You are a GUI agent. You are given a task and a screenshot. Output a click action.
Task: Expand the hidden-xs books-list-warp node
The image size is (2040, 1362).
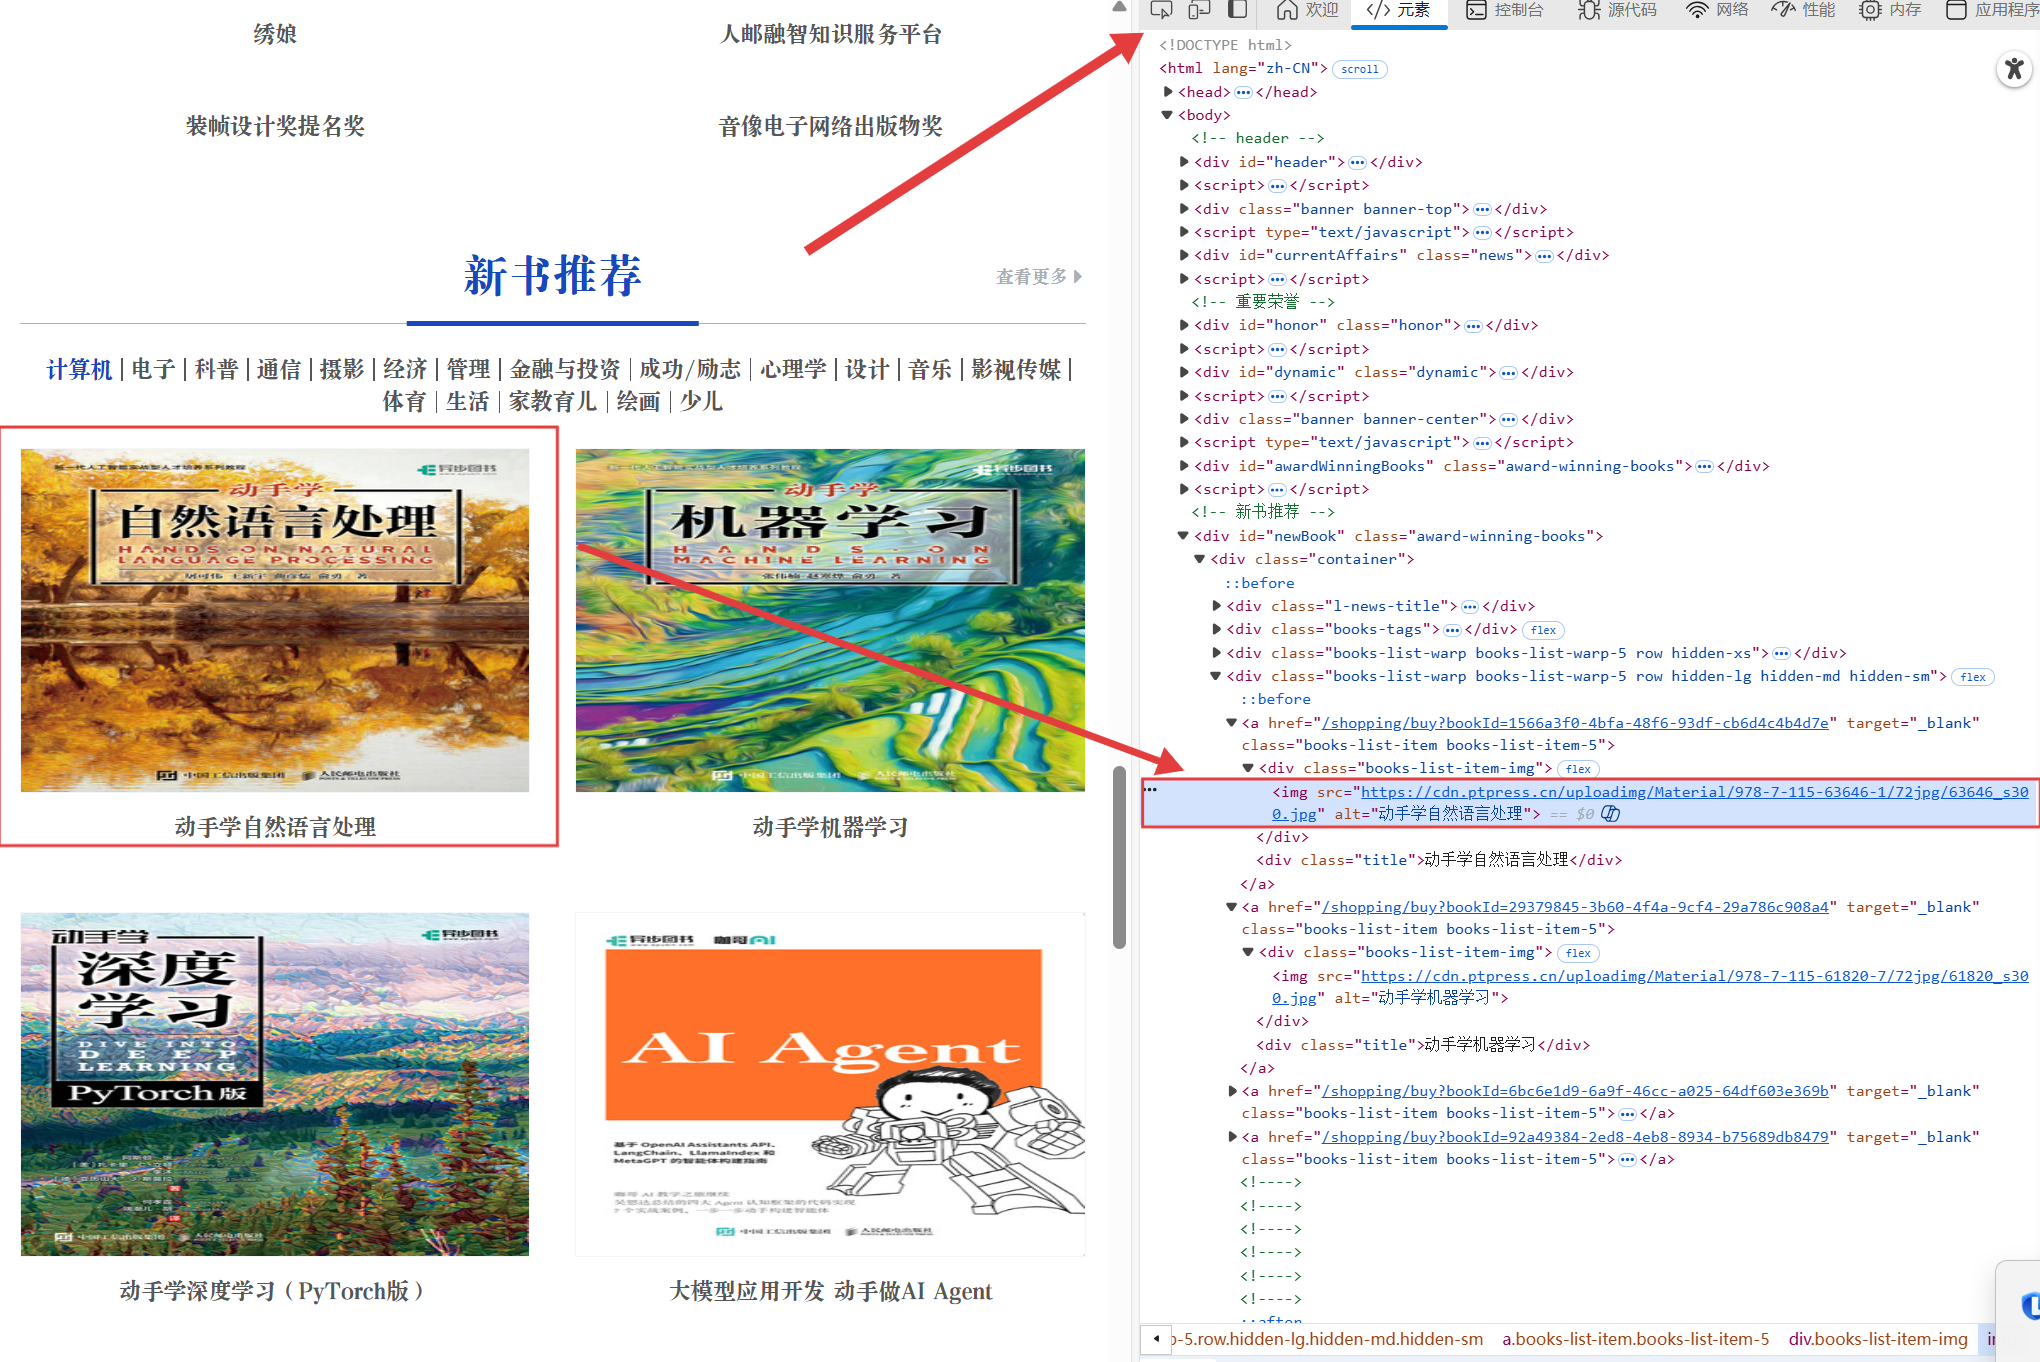tap(1217, 653)
